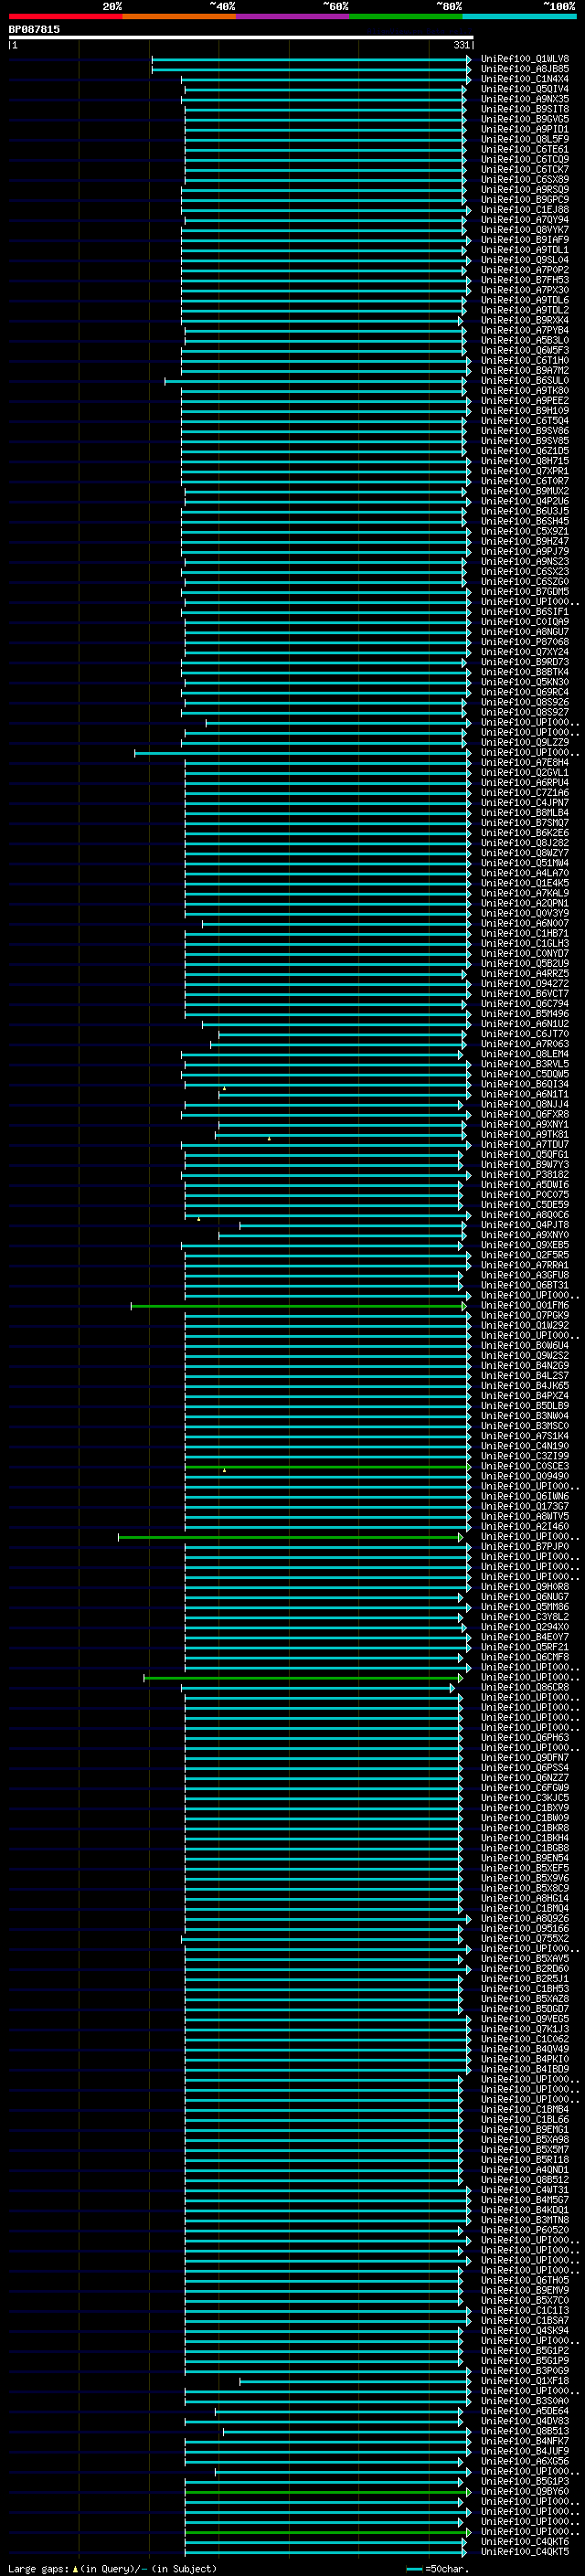
Task: Select the UniRef100_Q9W2S2 hit
Action: point(524,1355)
